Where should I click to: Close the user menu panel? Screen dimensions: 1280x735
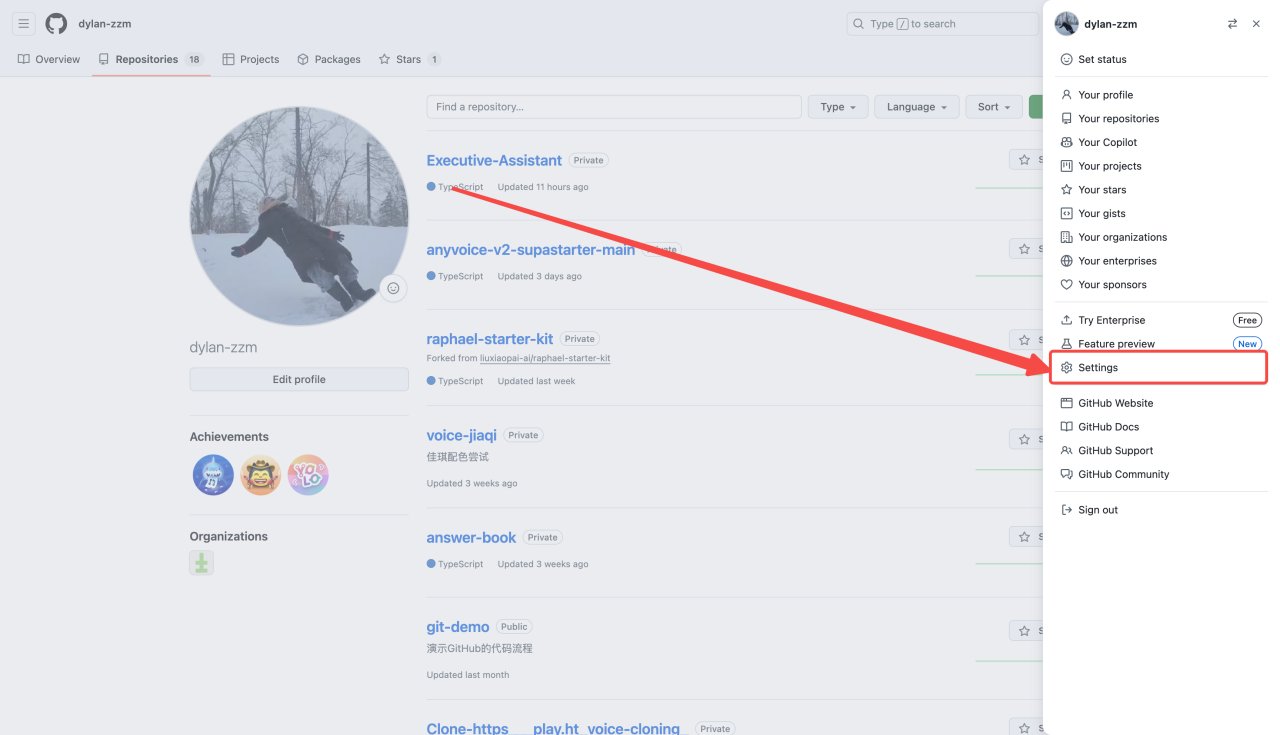pos(1256,24)
